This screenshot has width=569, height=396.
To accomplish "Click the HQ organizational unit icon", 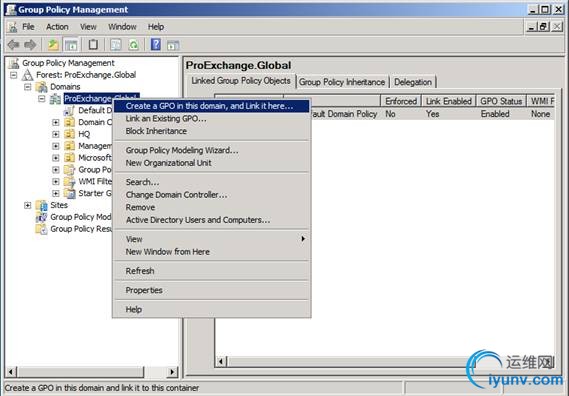I will (x=69, y=134).
